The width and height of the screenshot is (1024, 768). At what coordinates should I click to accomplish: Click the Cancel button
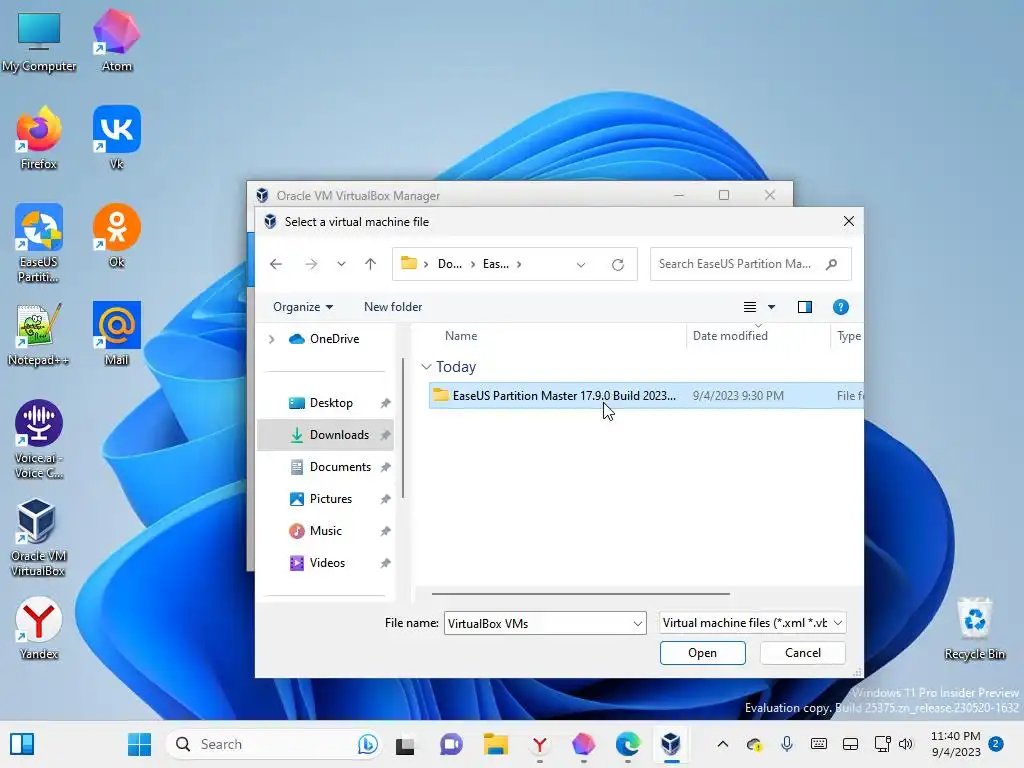click(803, 653)
